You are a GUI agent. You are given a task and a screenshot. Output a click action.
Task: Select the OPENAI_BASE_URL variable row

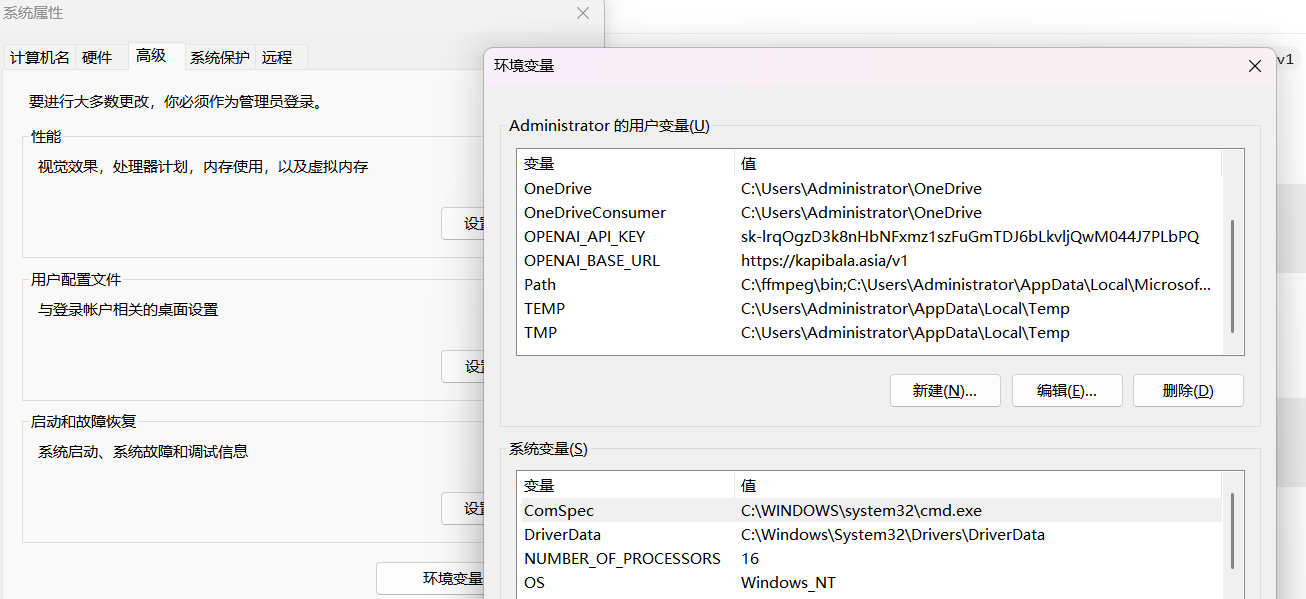click(x=869, y=261)
